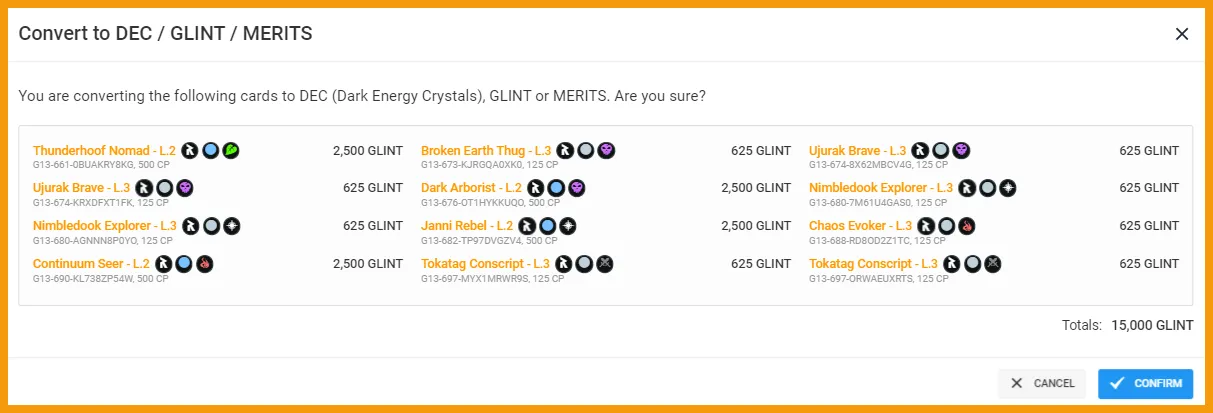Click the gray rarity icon next to Broken Earth Thug
The width and height of the screenshot is (1213, 413).
[586, 151]
